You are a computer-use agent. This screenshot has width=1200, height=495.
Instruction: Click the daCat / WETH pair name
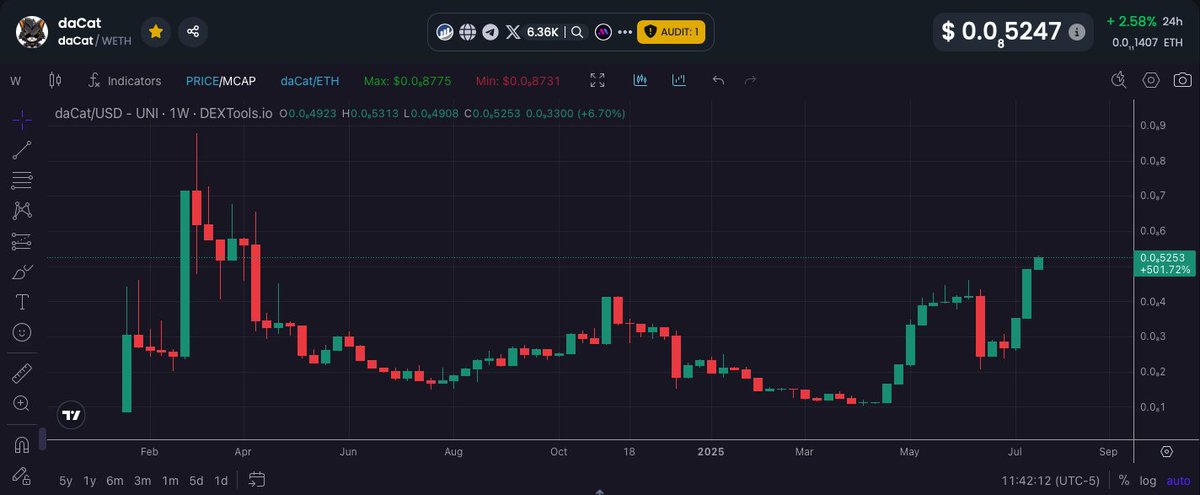coord(95,41)
